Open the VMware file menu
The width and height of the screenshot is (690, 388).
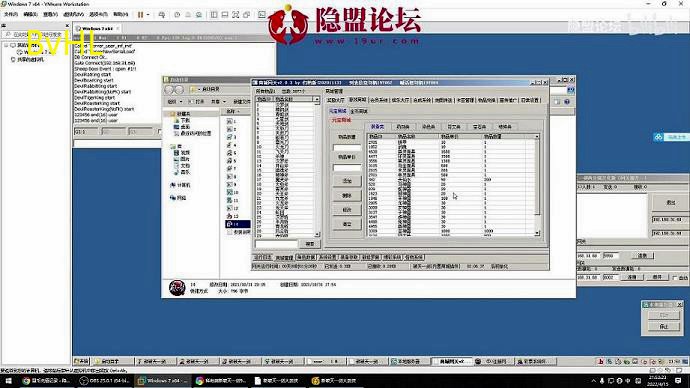pos(11,15)
